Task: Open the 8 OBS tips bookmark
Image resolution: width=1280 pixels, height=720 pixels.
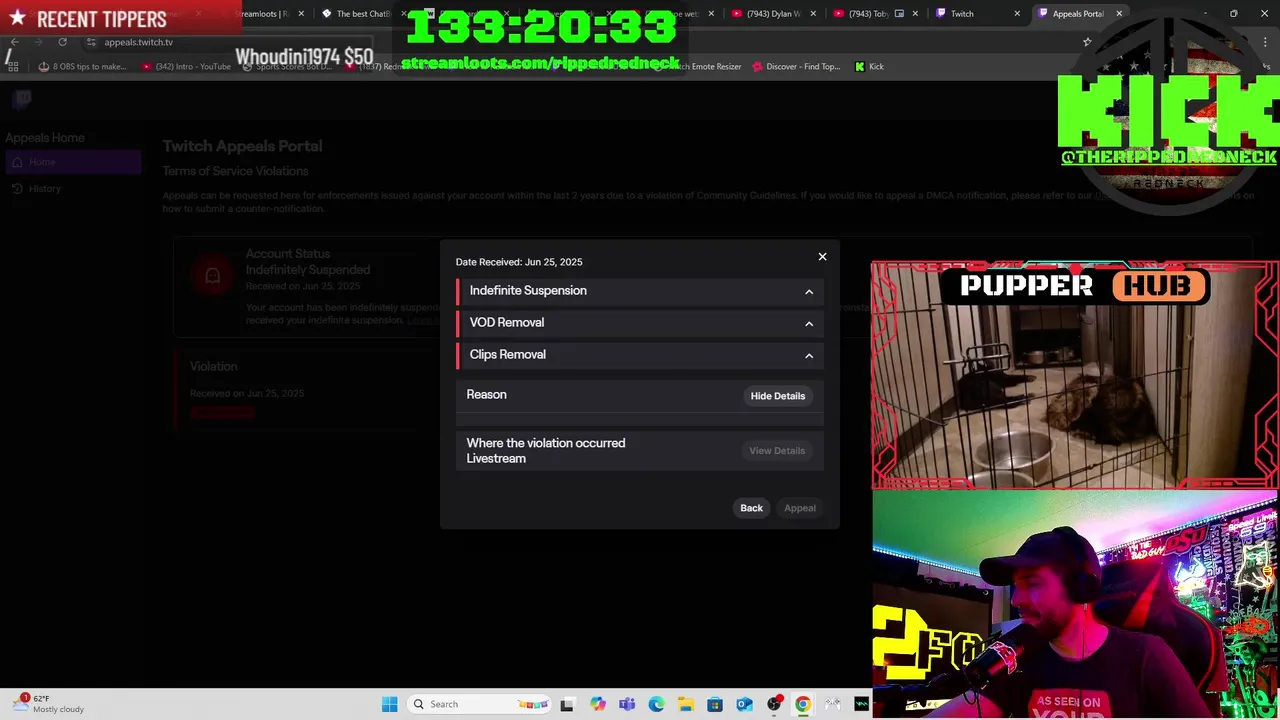Action: pos(83,67)
